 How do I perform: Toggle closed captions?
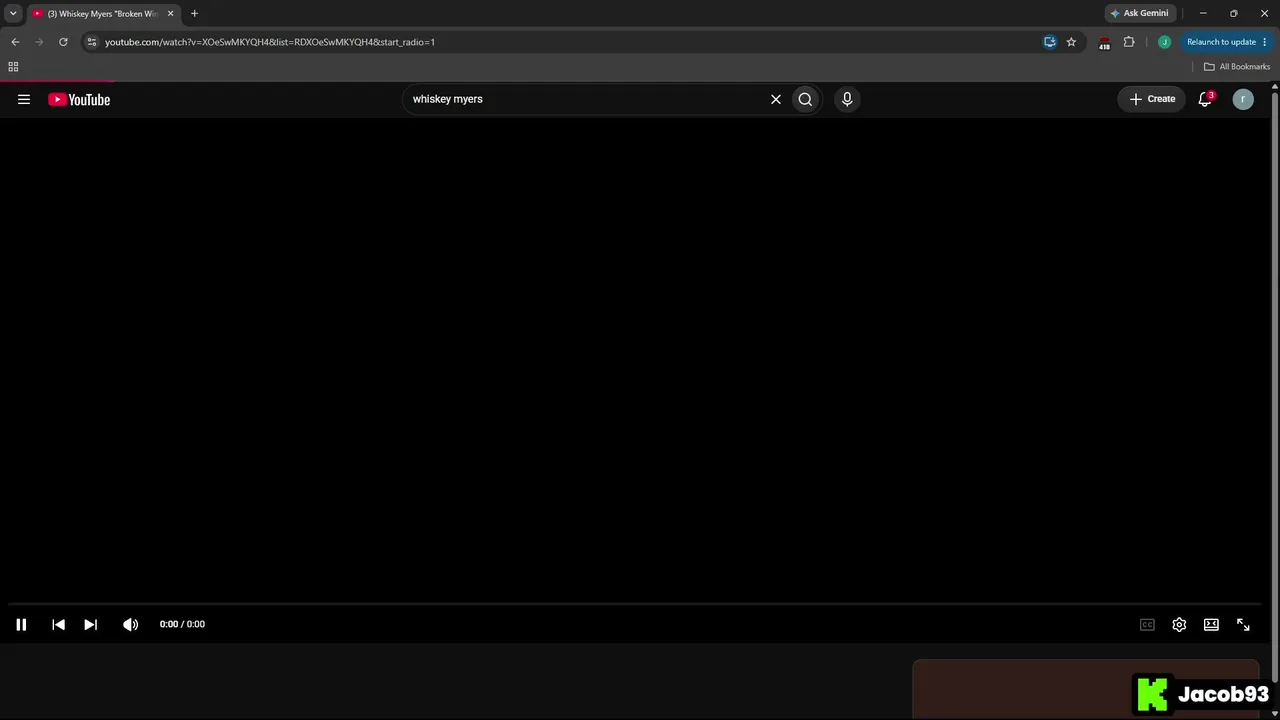[x=1147, y=624]
